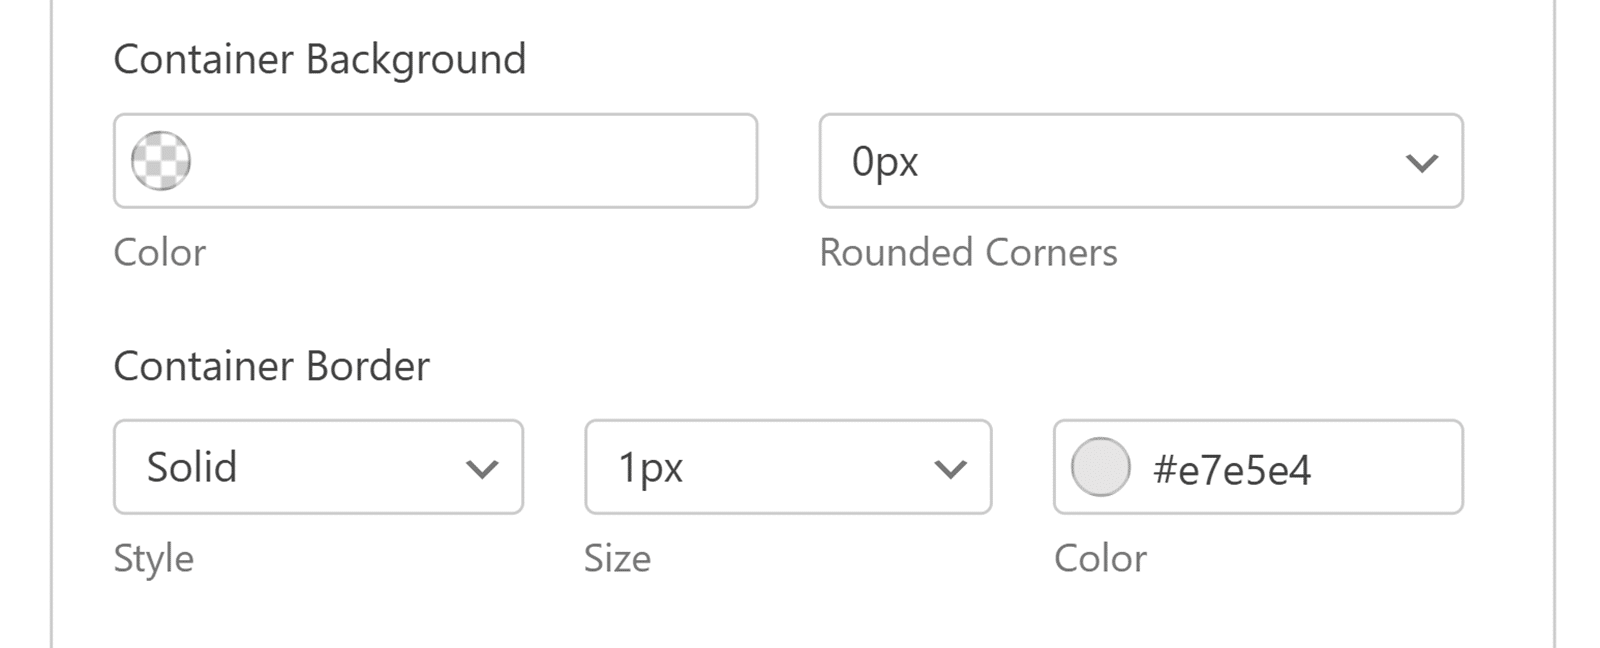This screenshot has height=648, width=1600.
Task: Click the Size dropdown chevron arrow
Action: pos(948,467)
